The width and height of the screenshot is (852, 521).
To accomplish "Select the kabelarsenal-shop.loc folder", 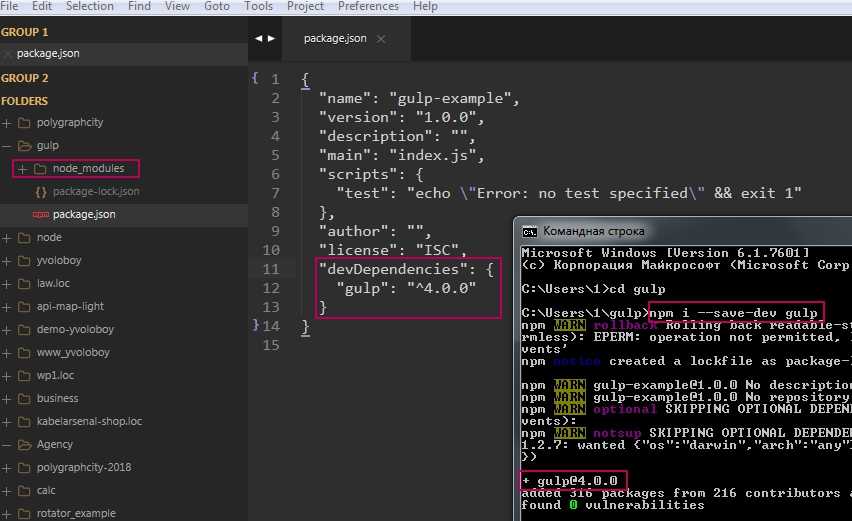I will tap(89, 421).
